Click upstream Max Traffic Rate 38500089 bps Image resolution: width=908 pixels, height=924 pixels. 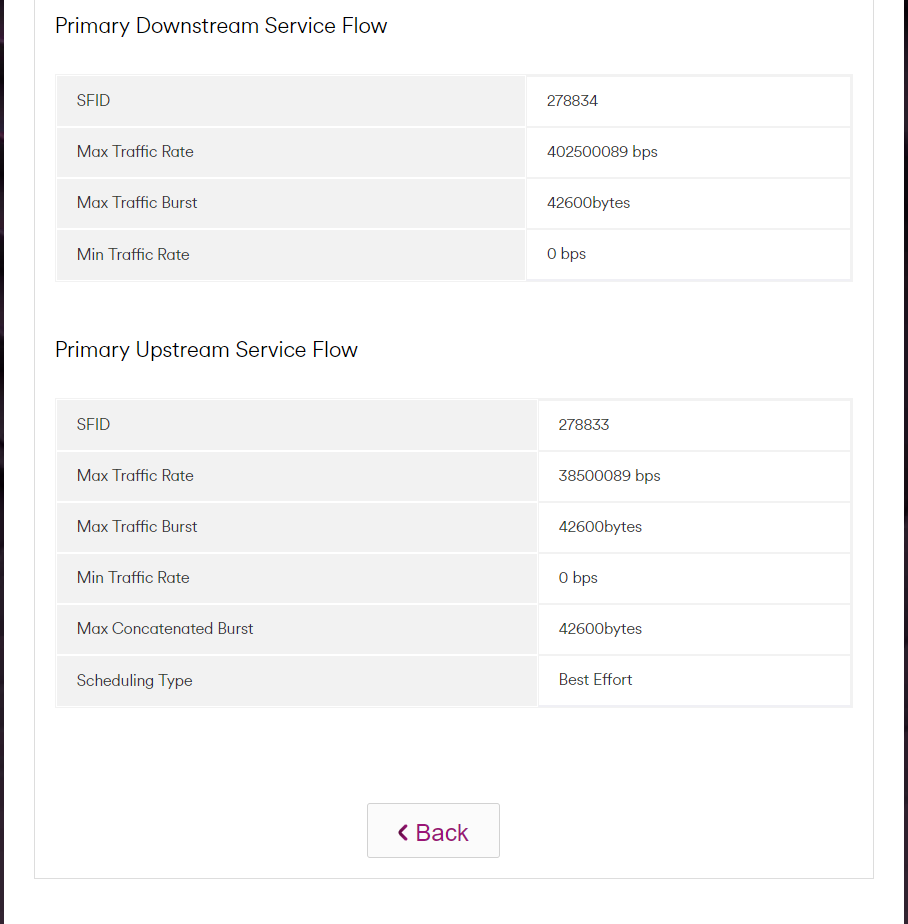[609, 476]
